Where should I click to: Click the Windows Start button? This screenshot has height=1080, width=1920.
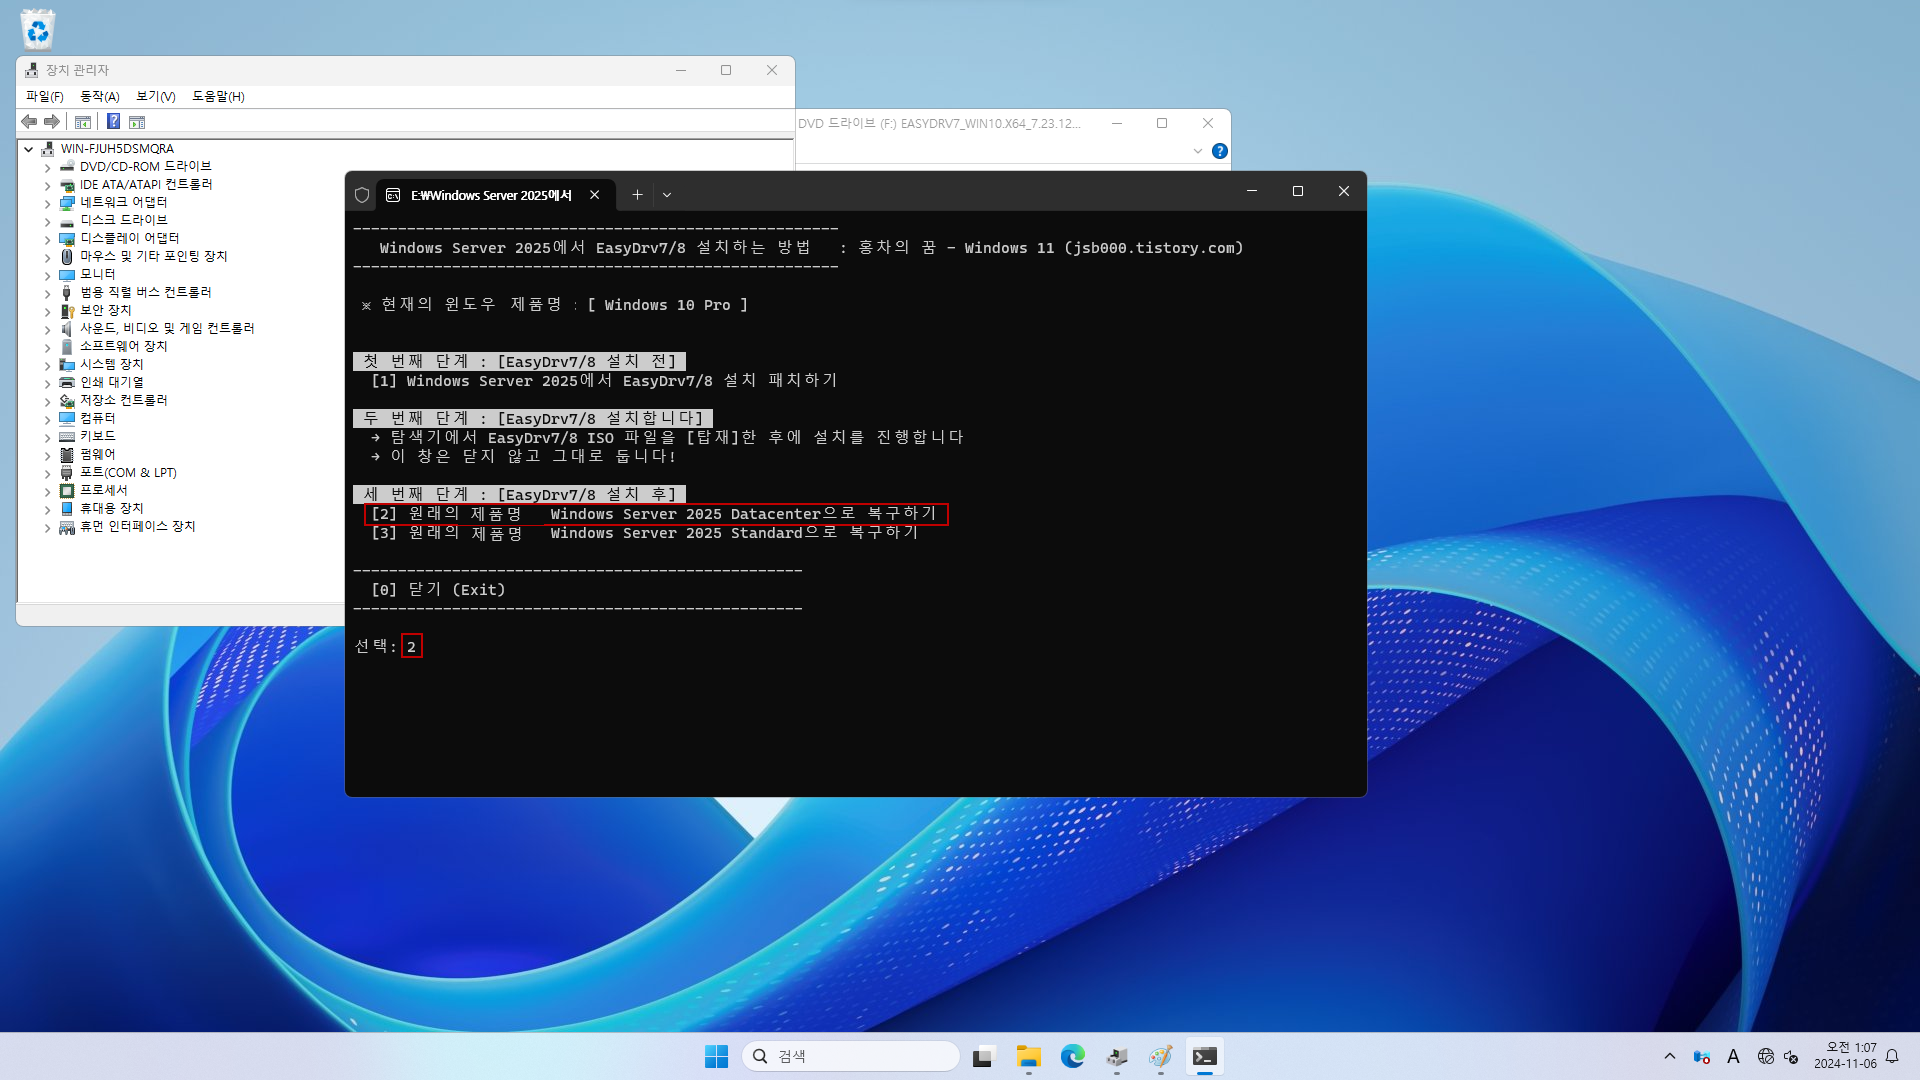click(x=716, y=1056)
